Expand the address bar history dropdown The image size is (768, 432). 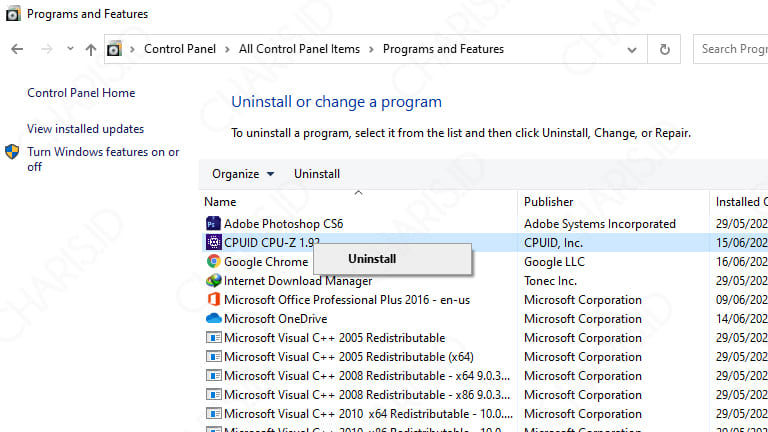[x=632, y=49]
